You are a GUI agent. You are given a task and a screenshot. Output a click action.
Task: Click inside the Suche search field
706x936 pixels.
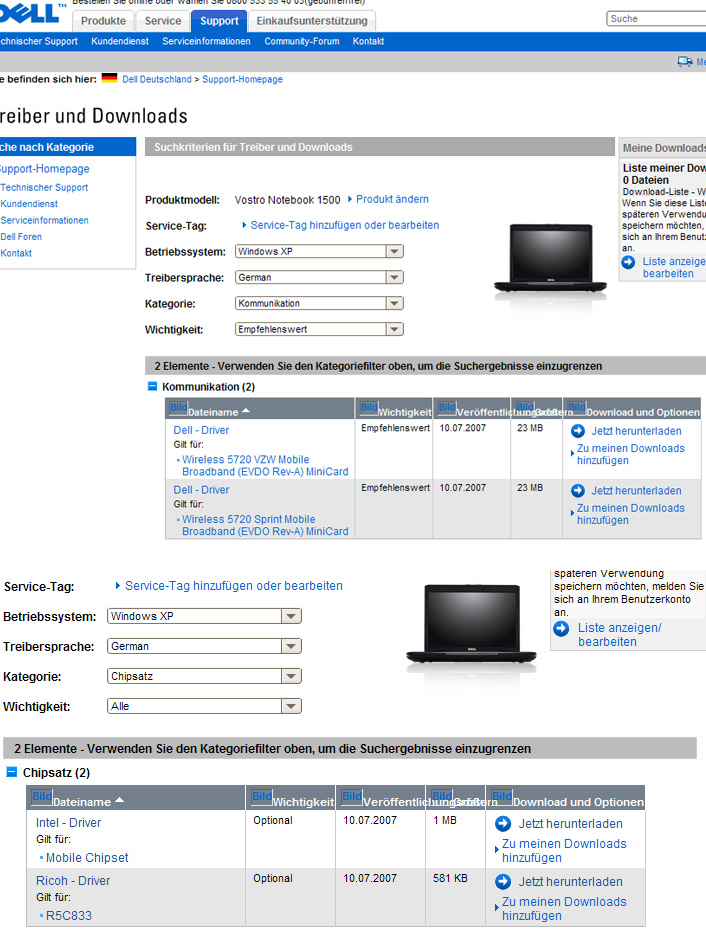tap(656, 19)
